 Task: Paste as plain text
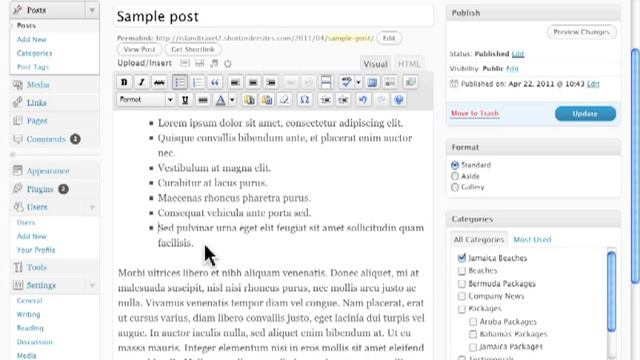(249, 100)
